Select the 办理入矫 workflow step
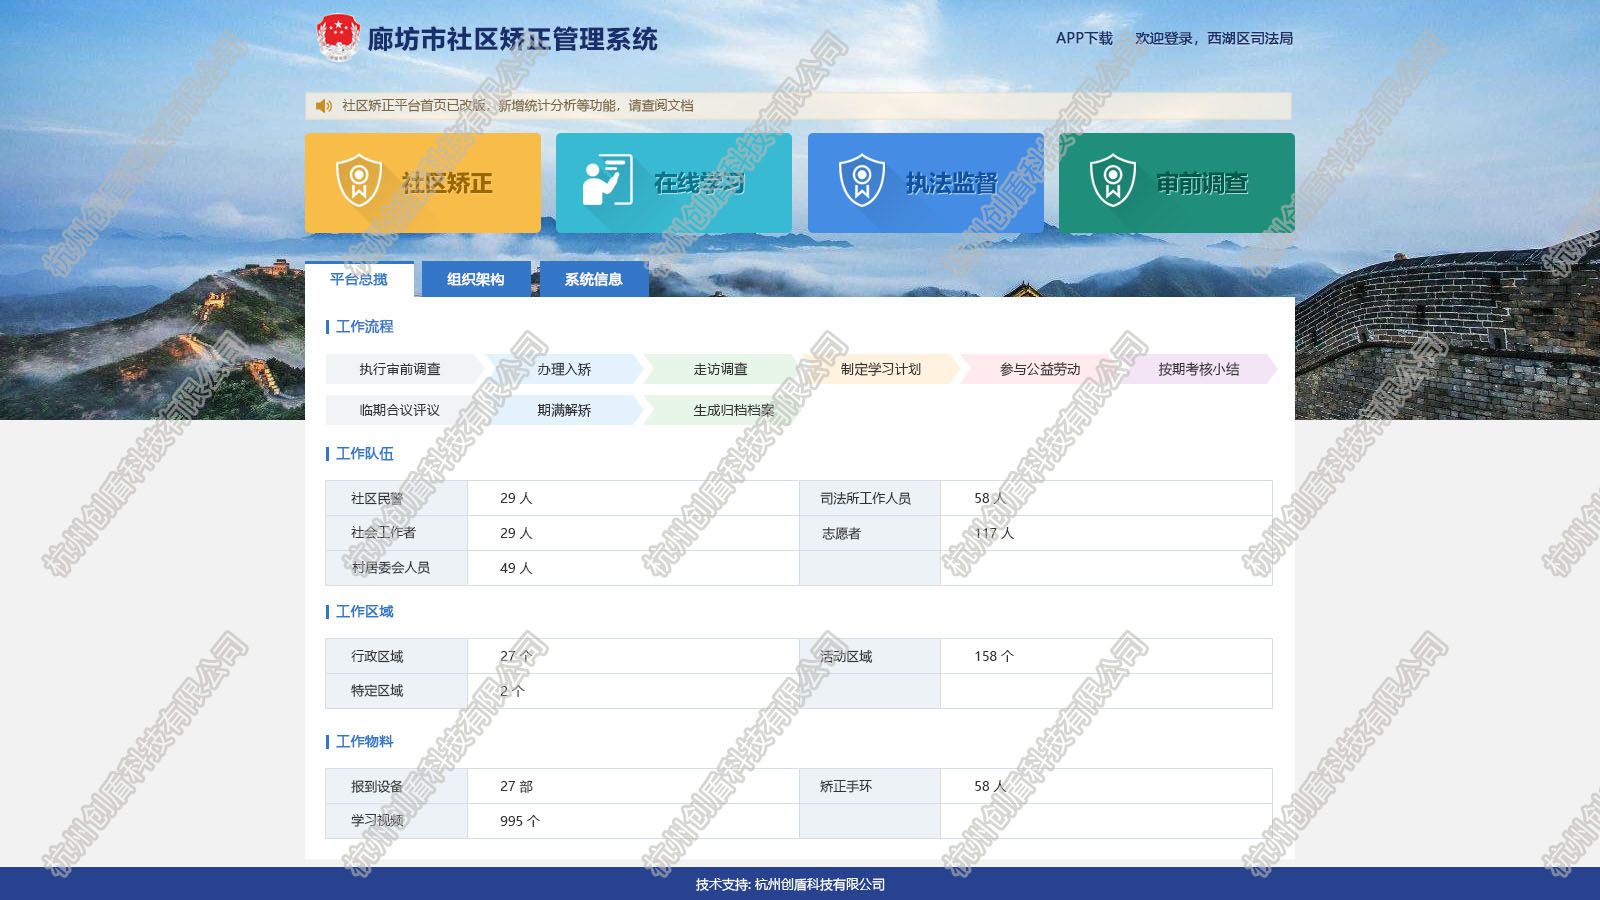The image size is (1600, 900). pyautogui.click(x=564, y=369)
